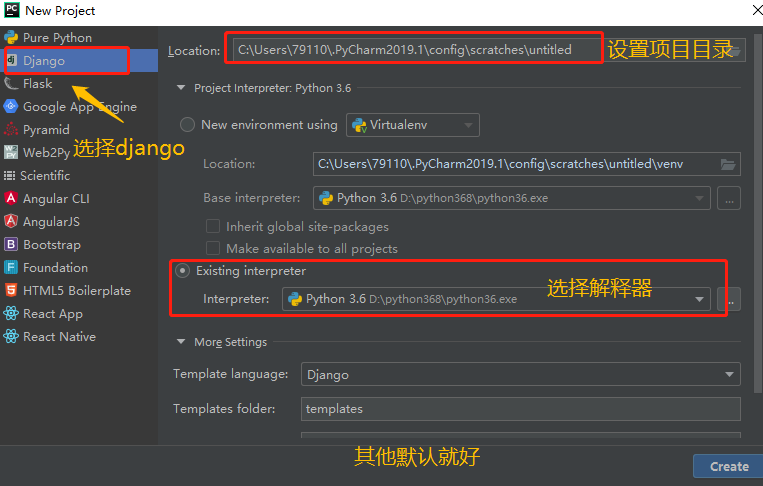Click Python icon in Base interpreter field
This screenshot has height=486, width=763.
[326, 198]
